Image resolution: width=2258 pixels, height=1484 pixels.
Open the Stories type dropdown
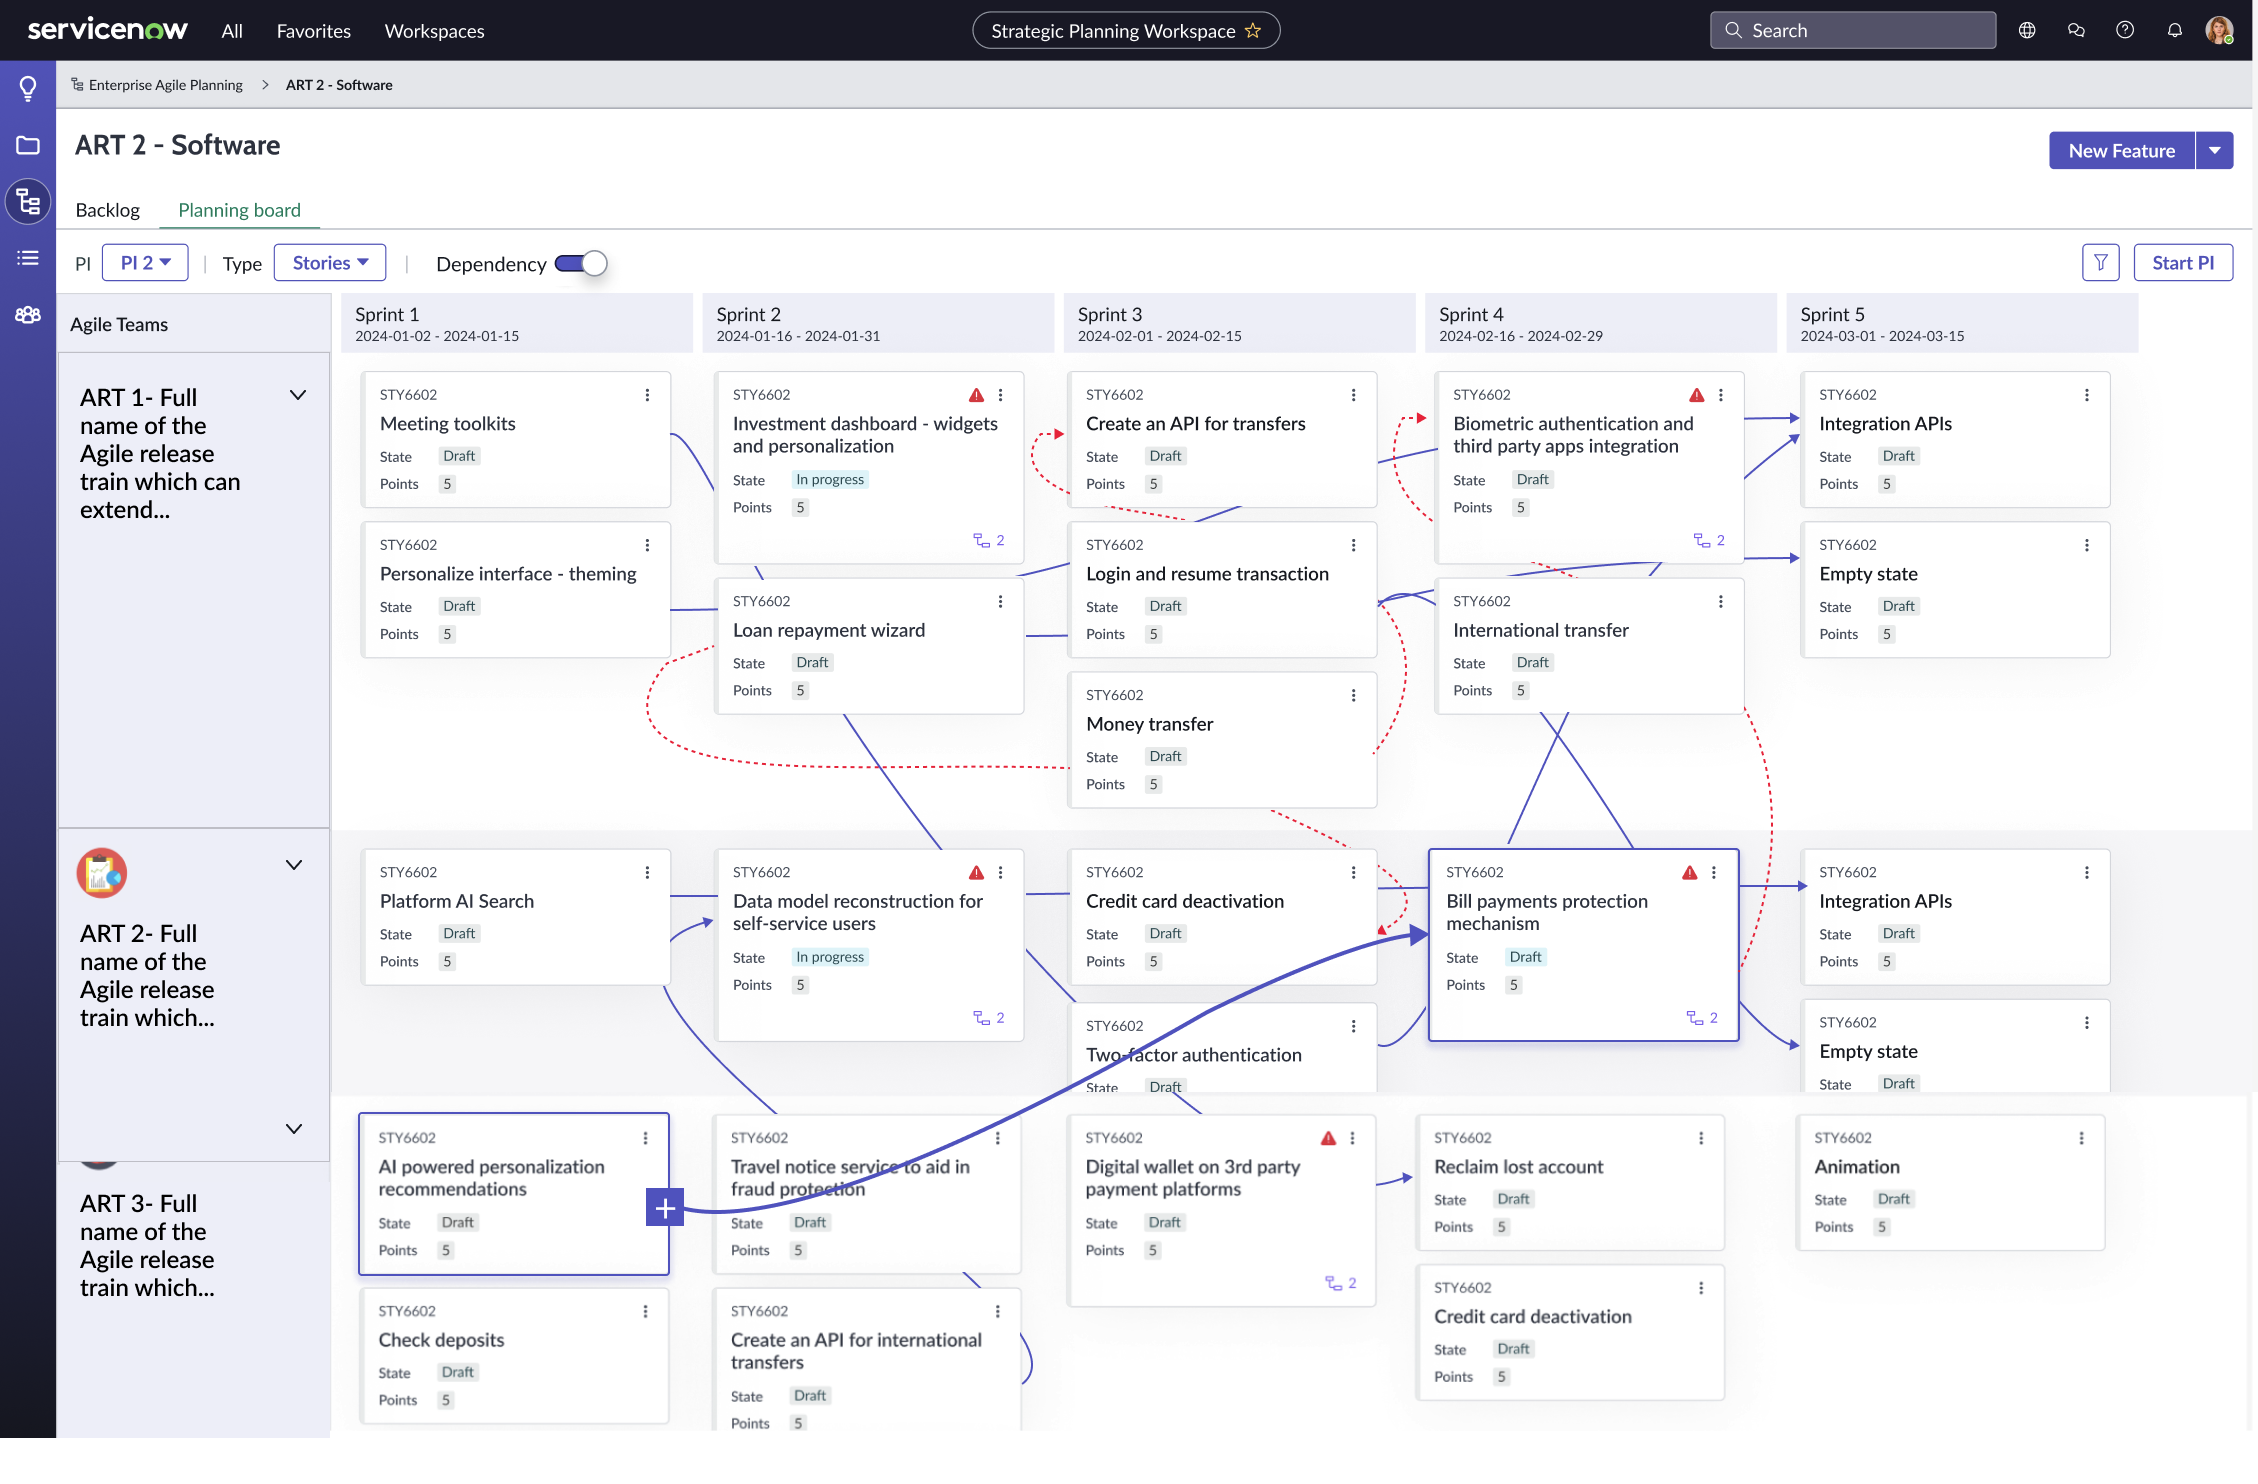pyautogui.click(x=330, y=262)
